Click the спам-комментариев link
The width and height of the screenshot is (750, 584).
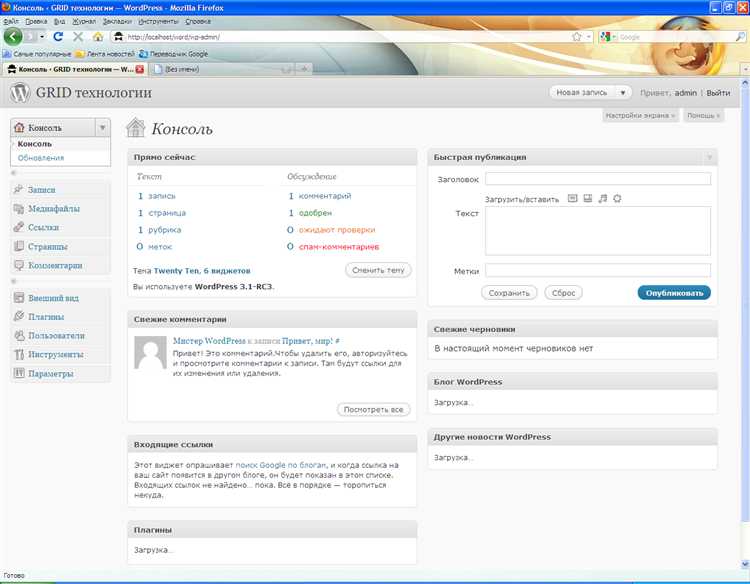(339, 247)
